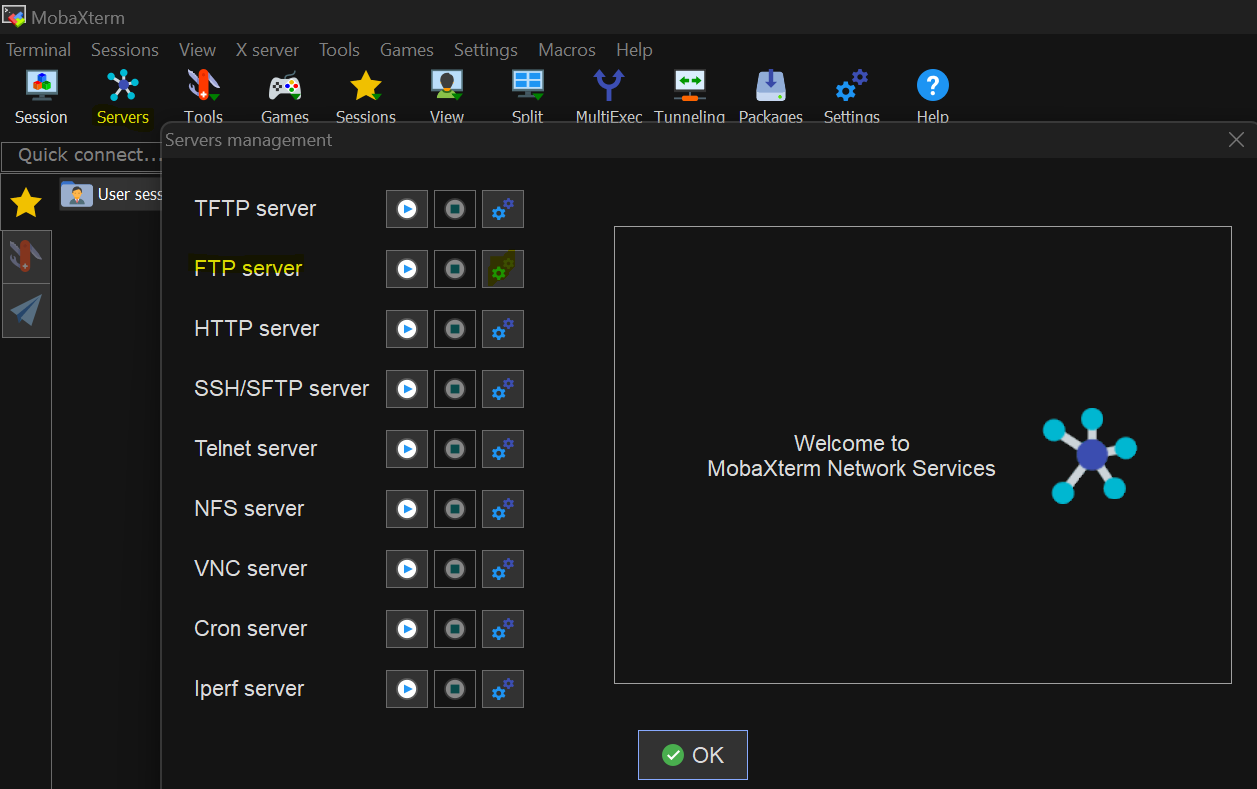The image size is (1257, 789).
Task: Start the Iperf server
Action: [407, 689]
